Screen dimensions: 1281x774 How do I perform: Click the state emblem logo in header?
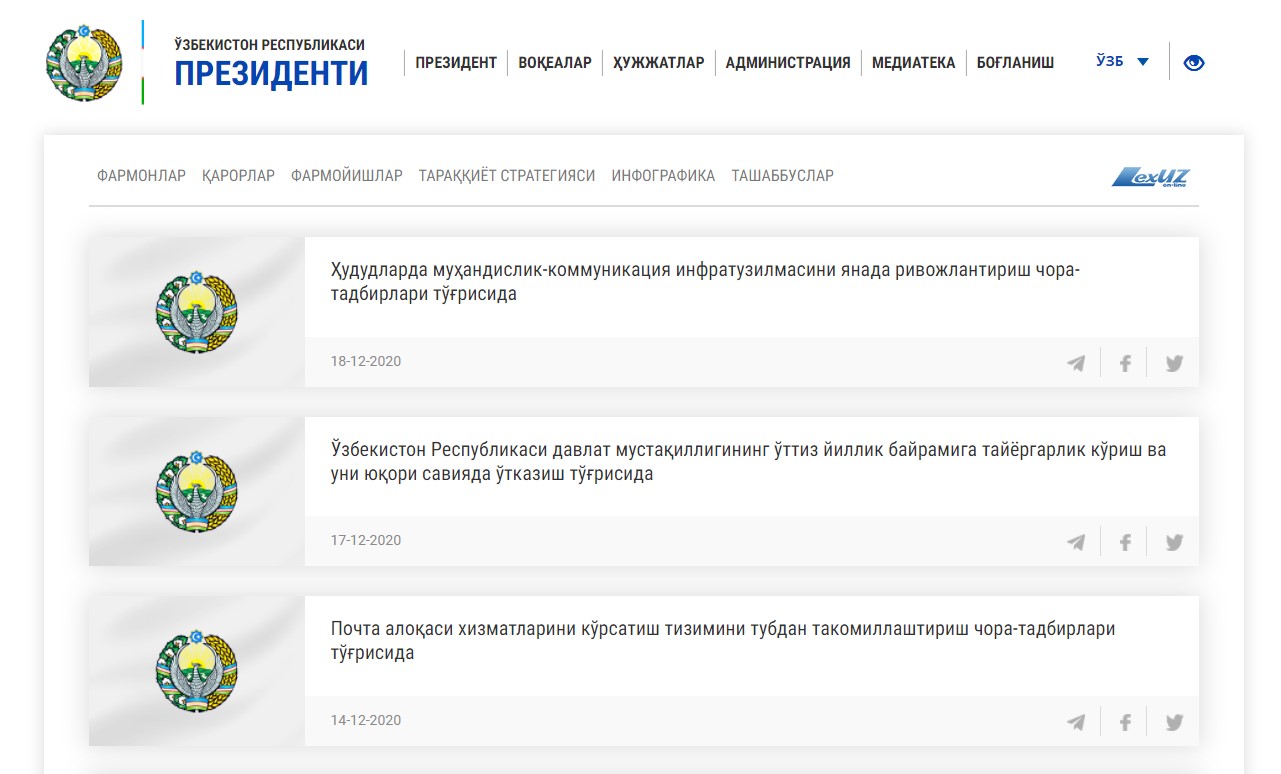tap(85, 63)
